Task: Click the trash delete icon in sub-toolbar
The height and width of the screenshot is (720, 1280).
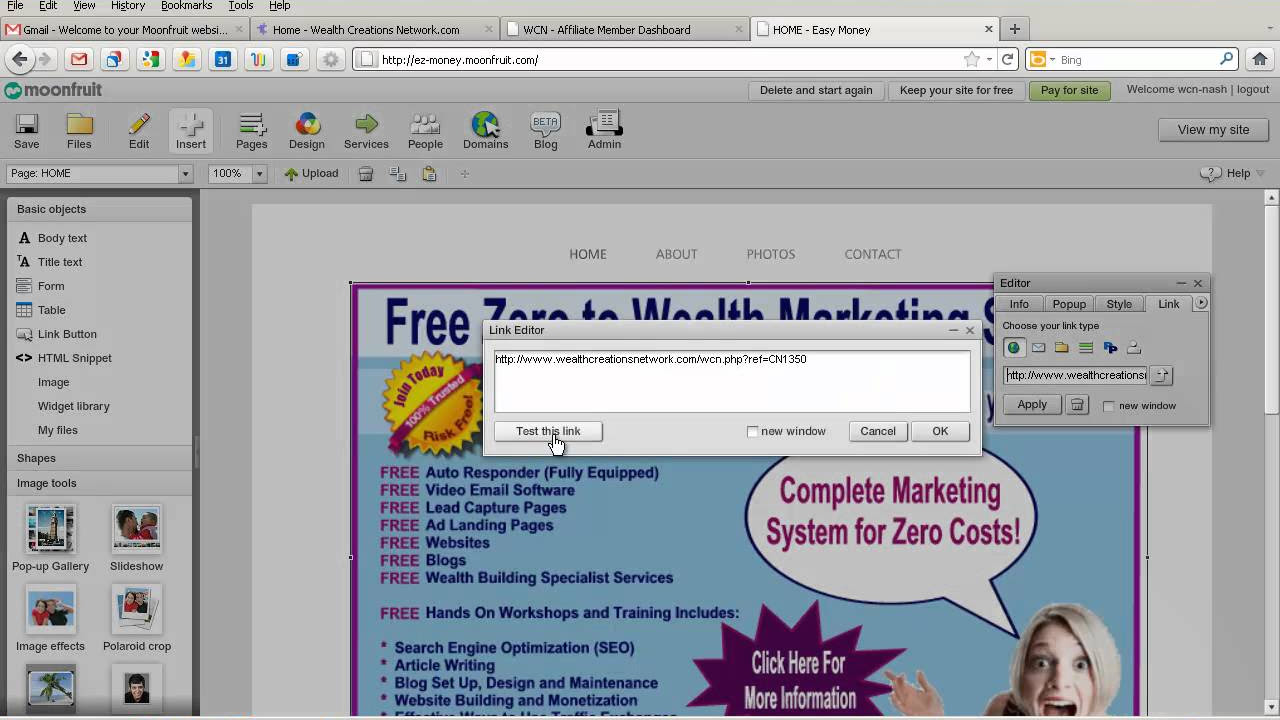Action: tap(366, 174)
